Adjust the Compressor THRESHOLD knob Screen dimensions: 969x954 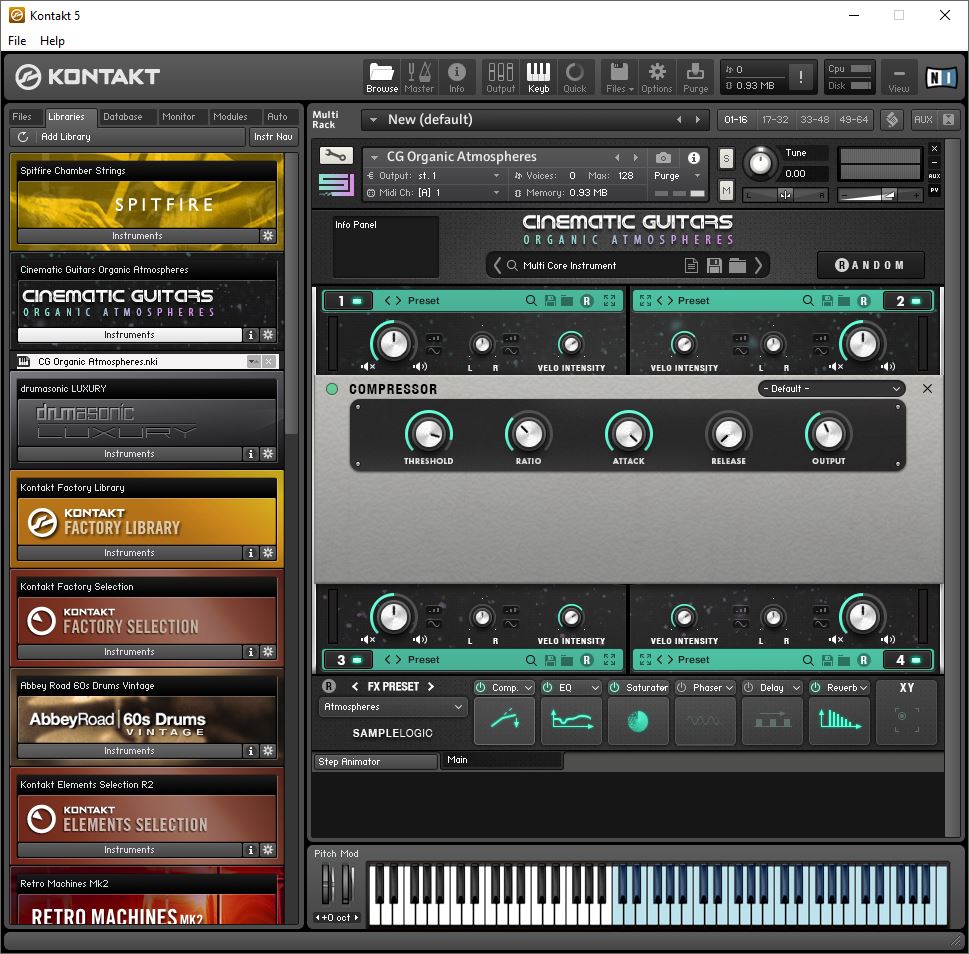[x=428, y=433]
